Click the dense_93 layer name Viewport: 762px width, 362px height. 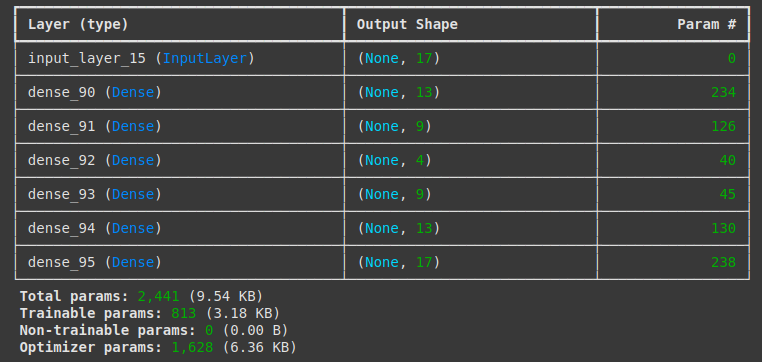coord(61,194)
